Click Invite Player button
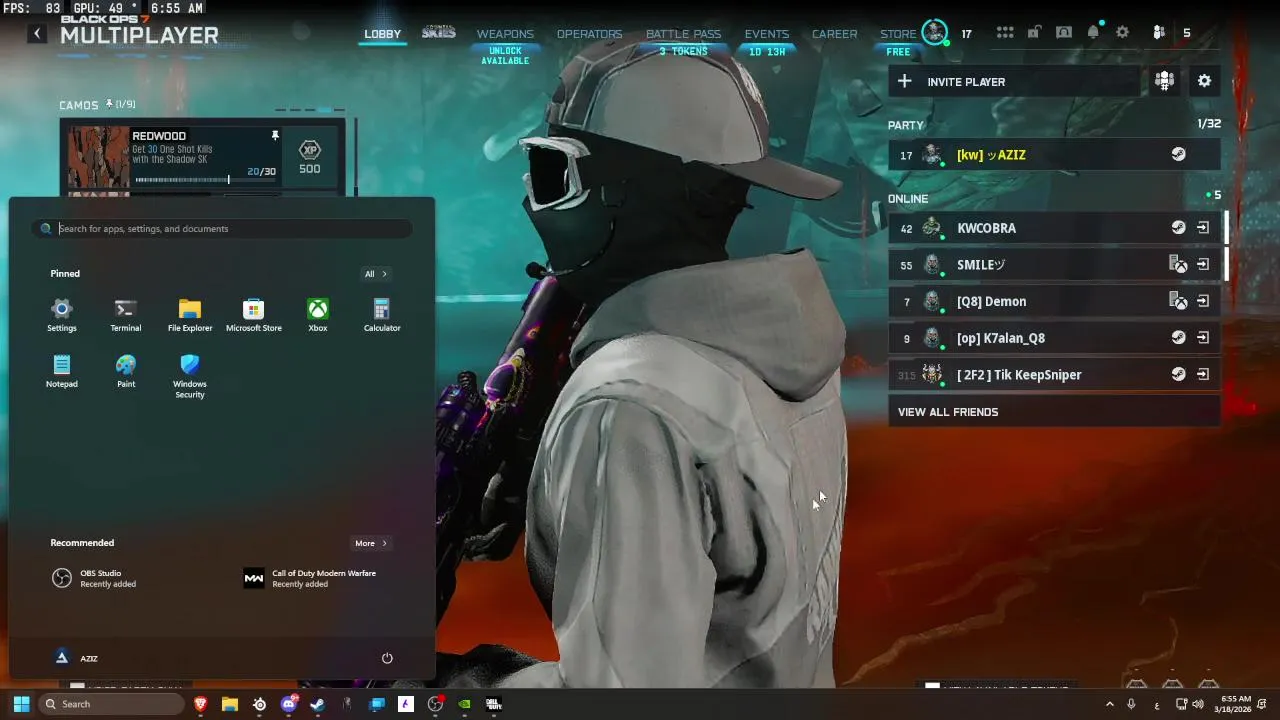The width and height of the screenshot is (1280, 720). coord(1014,82)
